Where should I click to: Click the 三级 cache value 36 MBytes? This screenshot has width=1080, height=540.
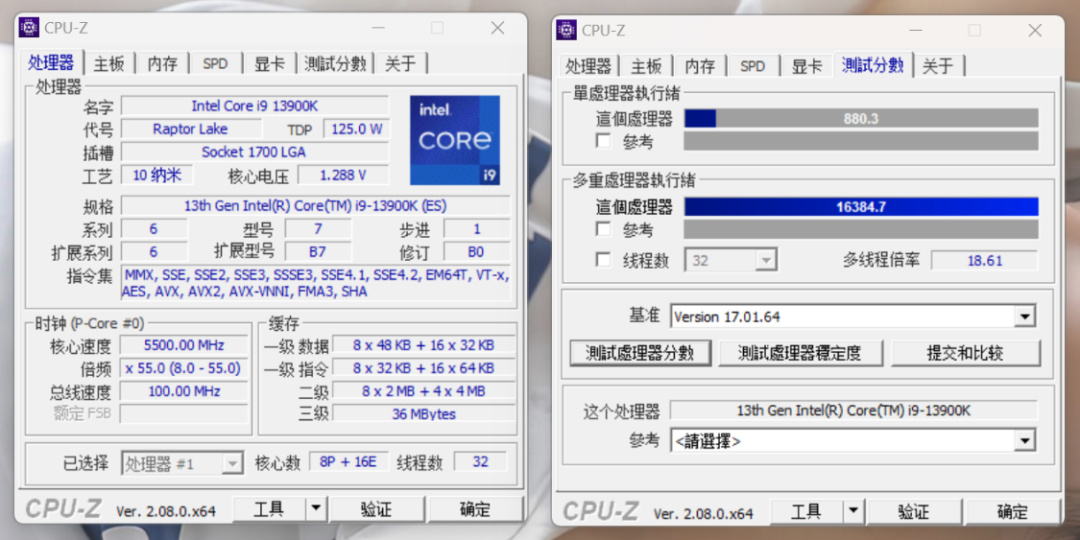[424, 414]
